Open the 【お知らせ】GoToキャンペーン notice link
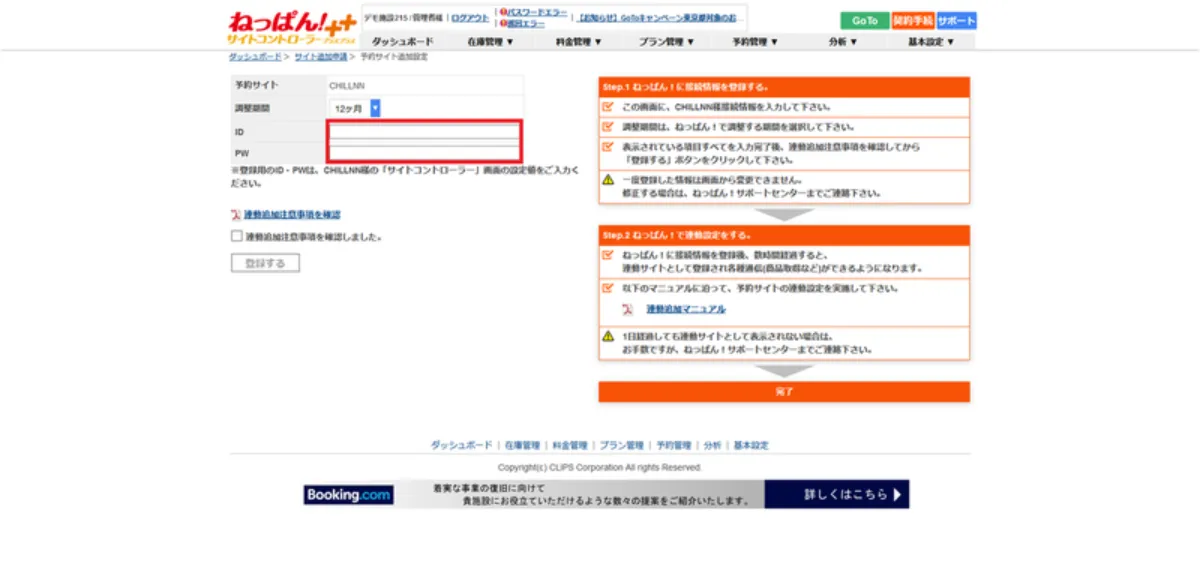The width and height of the screenshot is (1200, 565). [662, 18]
